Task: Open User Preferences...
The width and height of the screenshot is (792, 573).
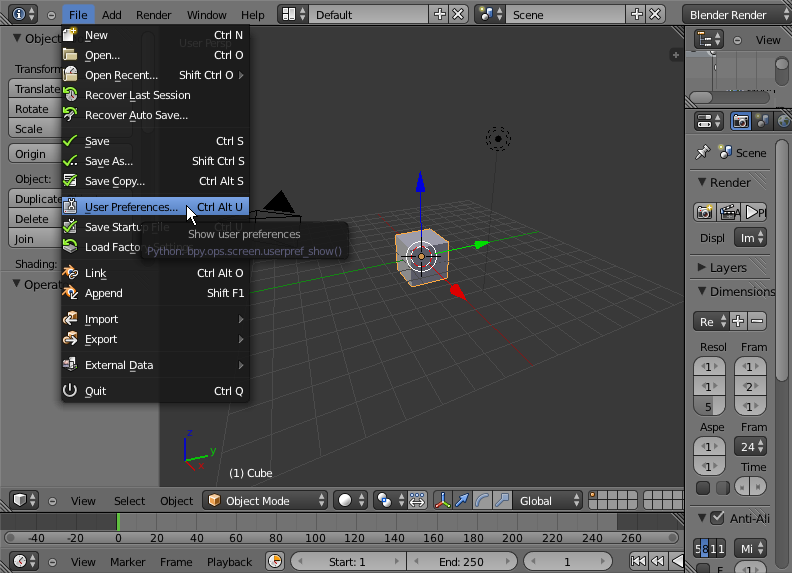Action: point(156,207)
